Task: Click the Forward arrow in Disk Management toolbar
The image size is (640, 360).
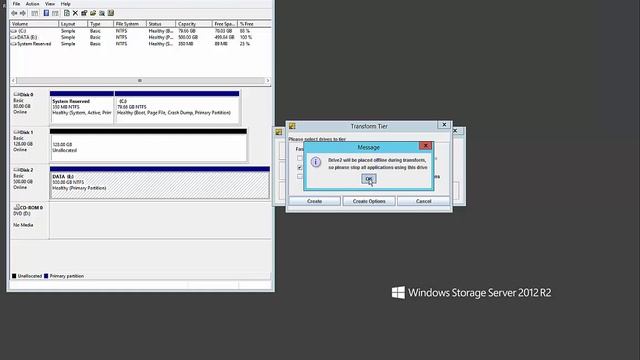Action: coord(23,13)
